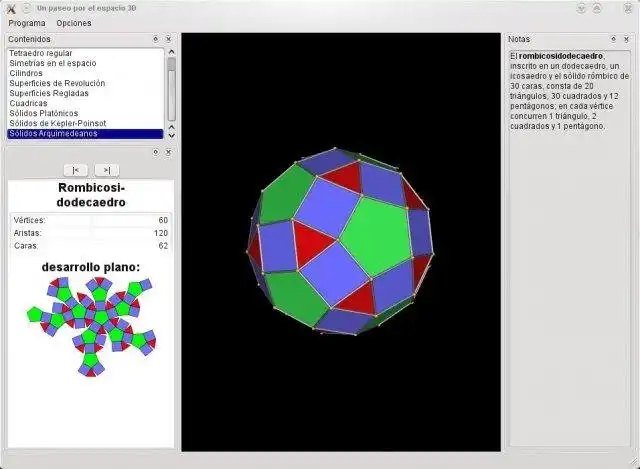The image size is (640, 469).
Task: Open the Programa menu
Action: tap(27, 23)
